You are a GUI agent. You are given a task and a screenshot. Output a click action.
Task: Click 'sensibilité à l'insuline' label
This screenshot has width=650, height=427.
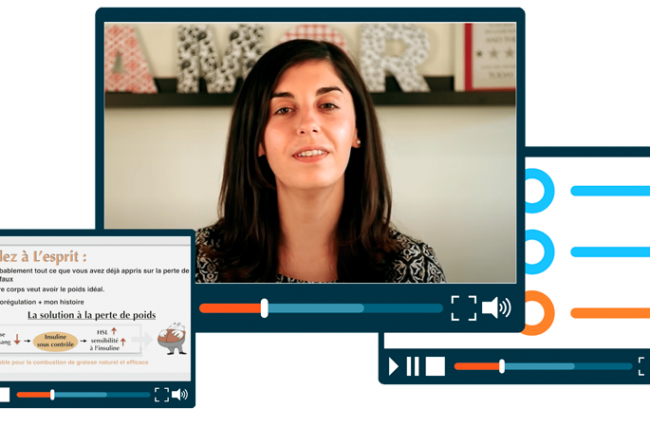pyautogui.click(x=105, y=344)
